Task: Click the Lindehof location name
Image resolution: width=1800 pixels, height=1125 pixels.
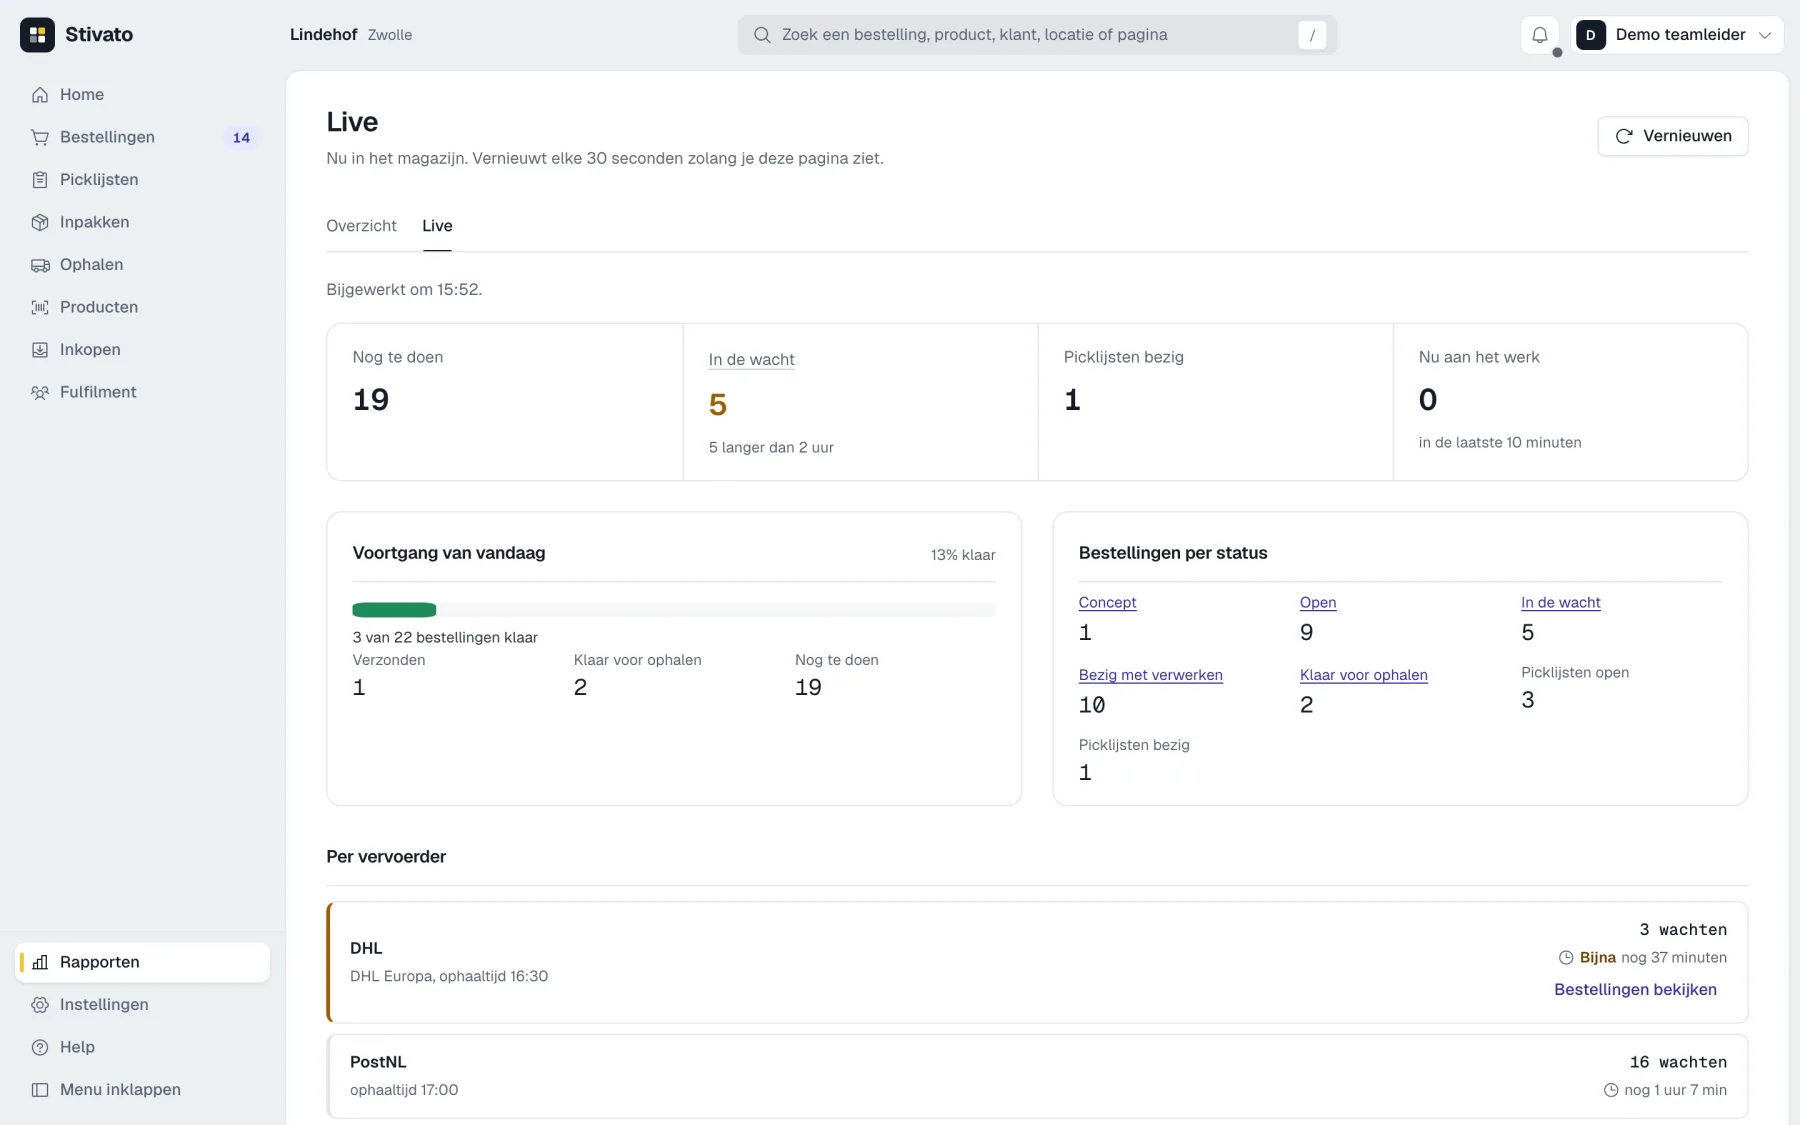Action: coord(323,35)
